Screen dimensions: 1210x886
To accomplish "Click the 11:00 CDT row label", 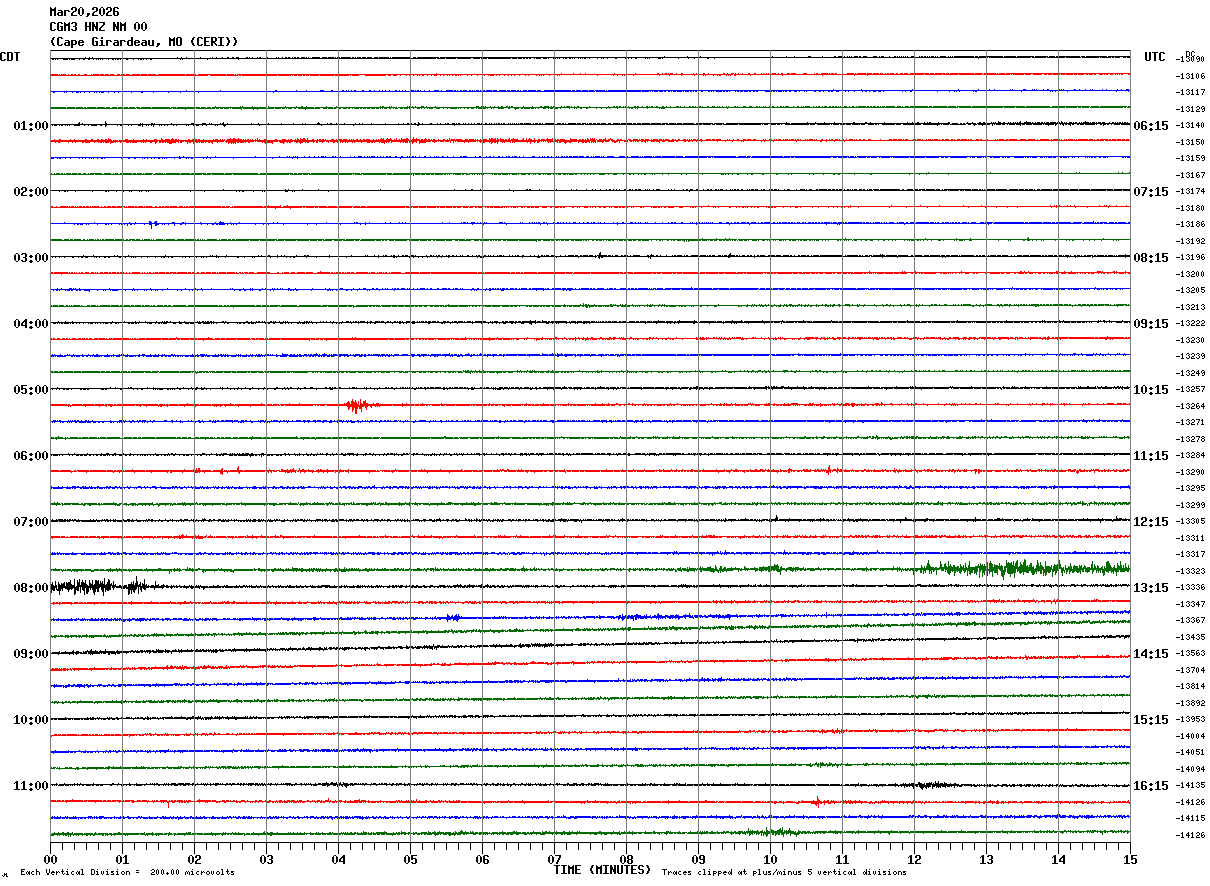I will 31,786.
